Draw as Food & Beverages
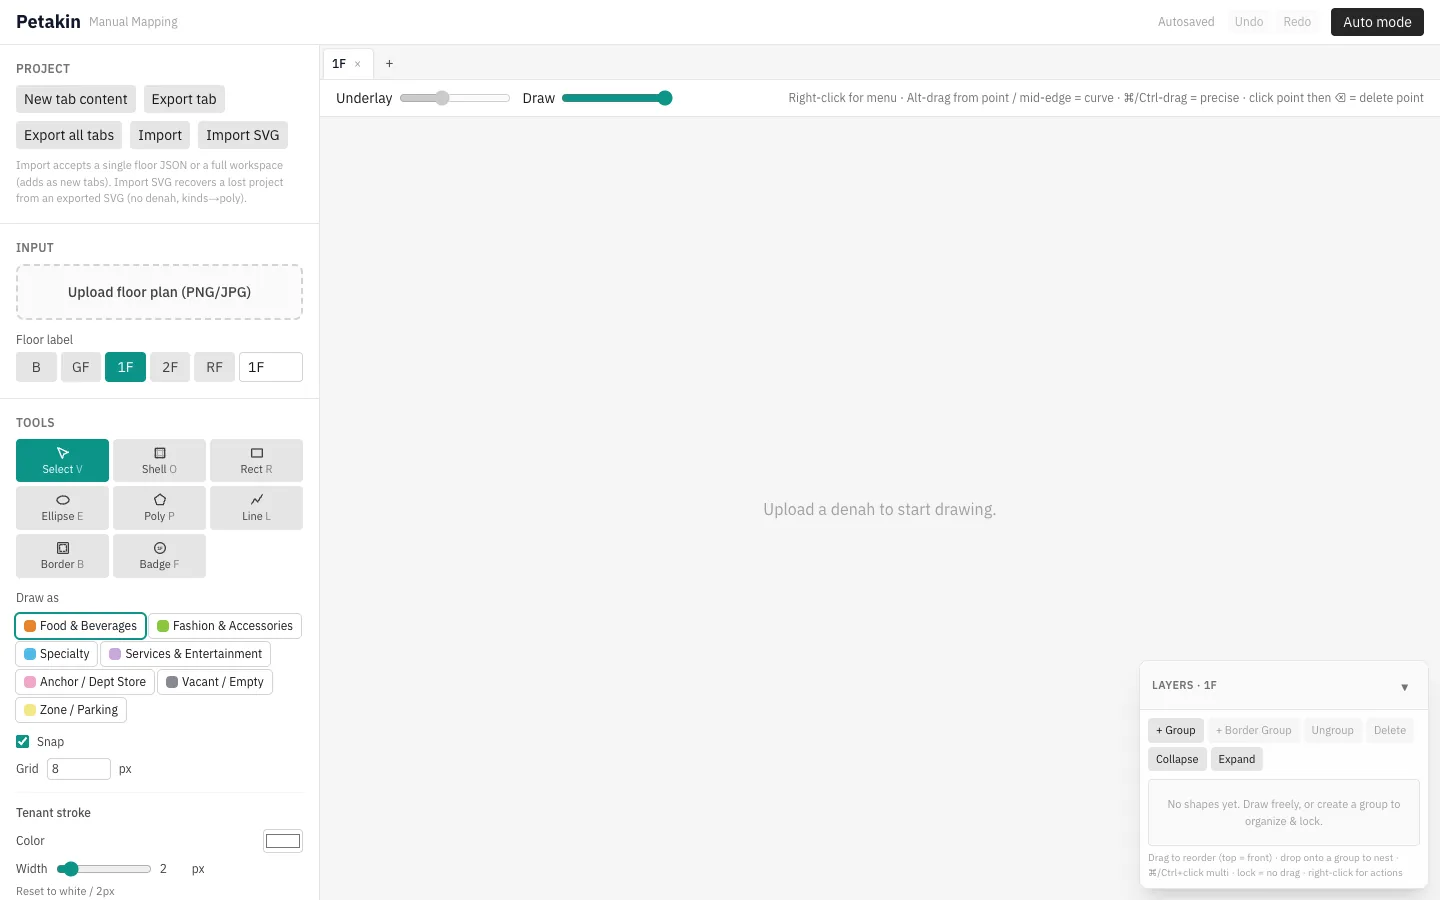Viewport: 1440px width, 900px height. 81,626
